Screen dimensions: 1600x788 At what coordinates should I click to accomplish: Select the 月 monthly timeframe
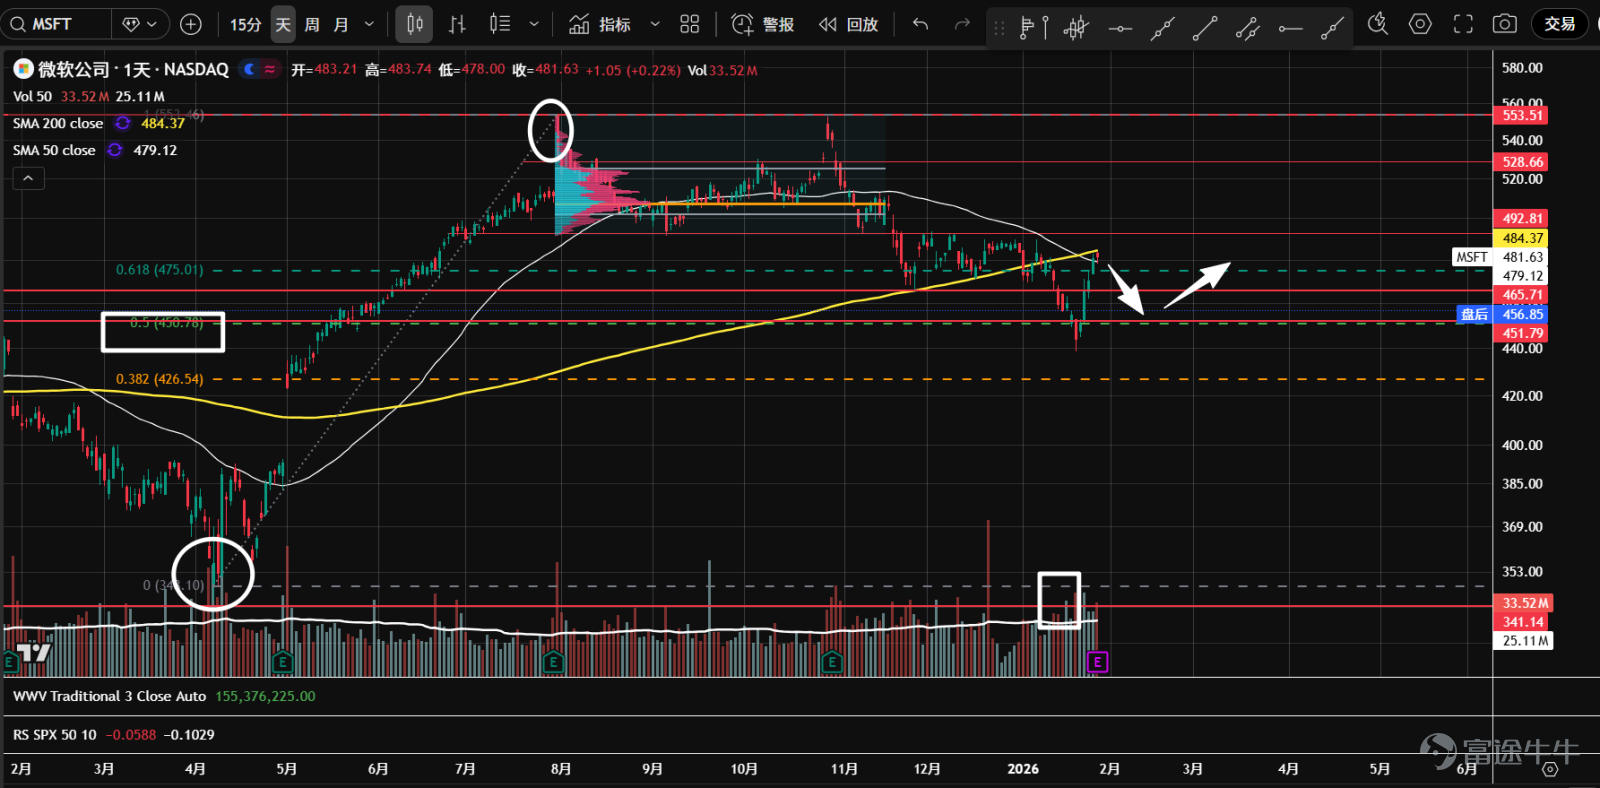341,24
